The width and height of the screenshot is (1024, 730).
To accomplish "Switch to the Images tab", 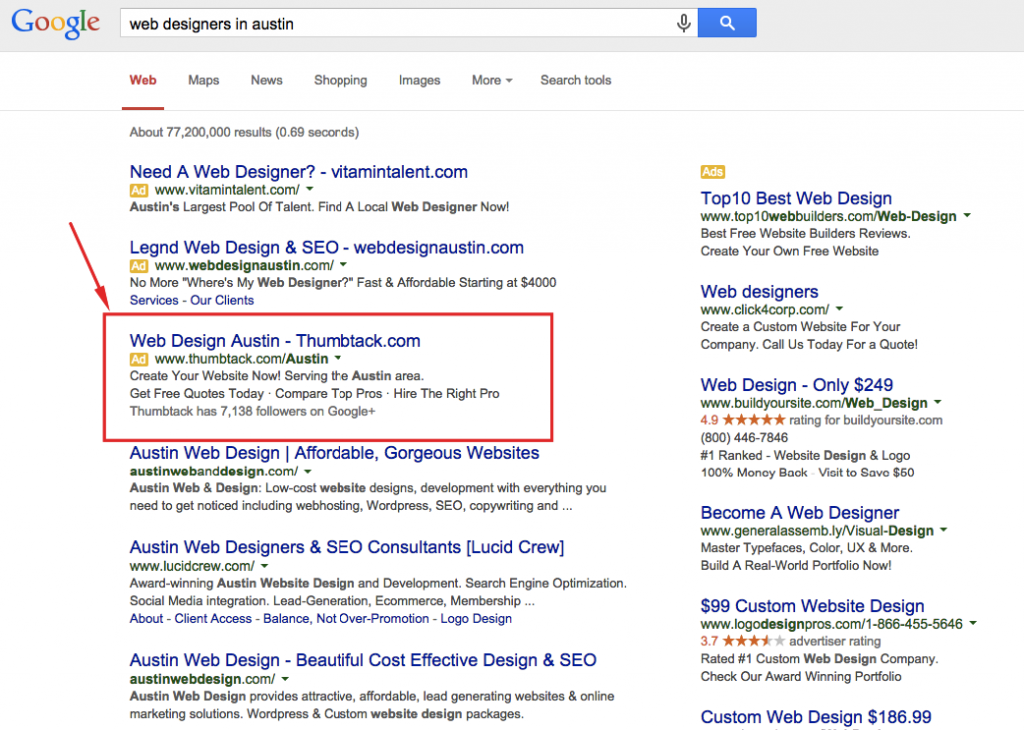I will pyautogui.click(x=419, y=80).
